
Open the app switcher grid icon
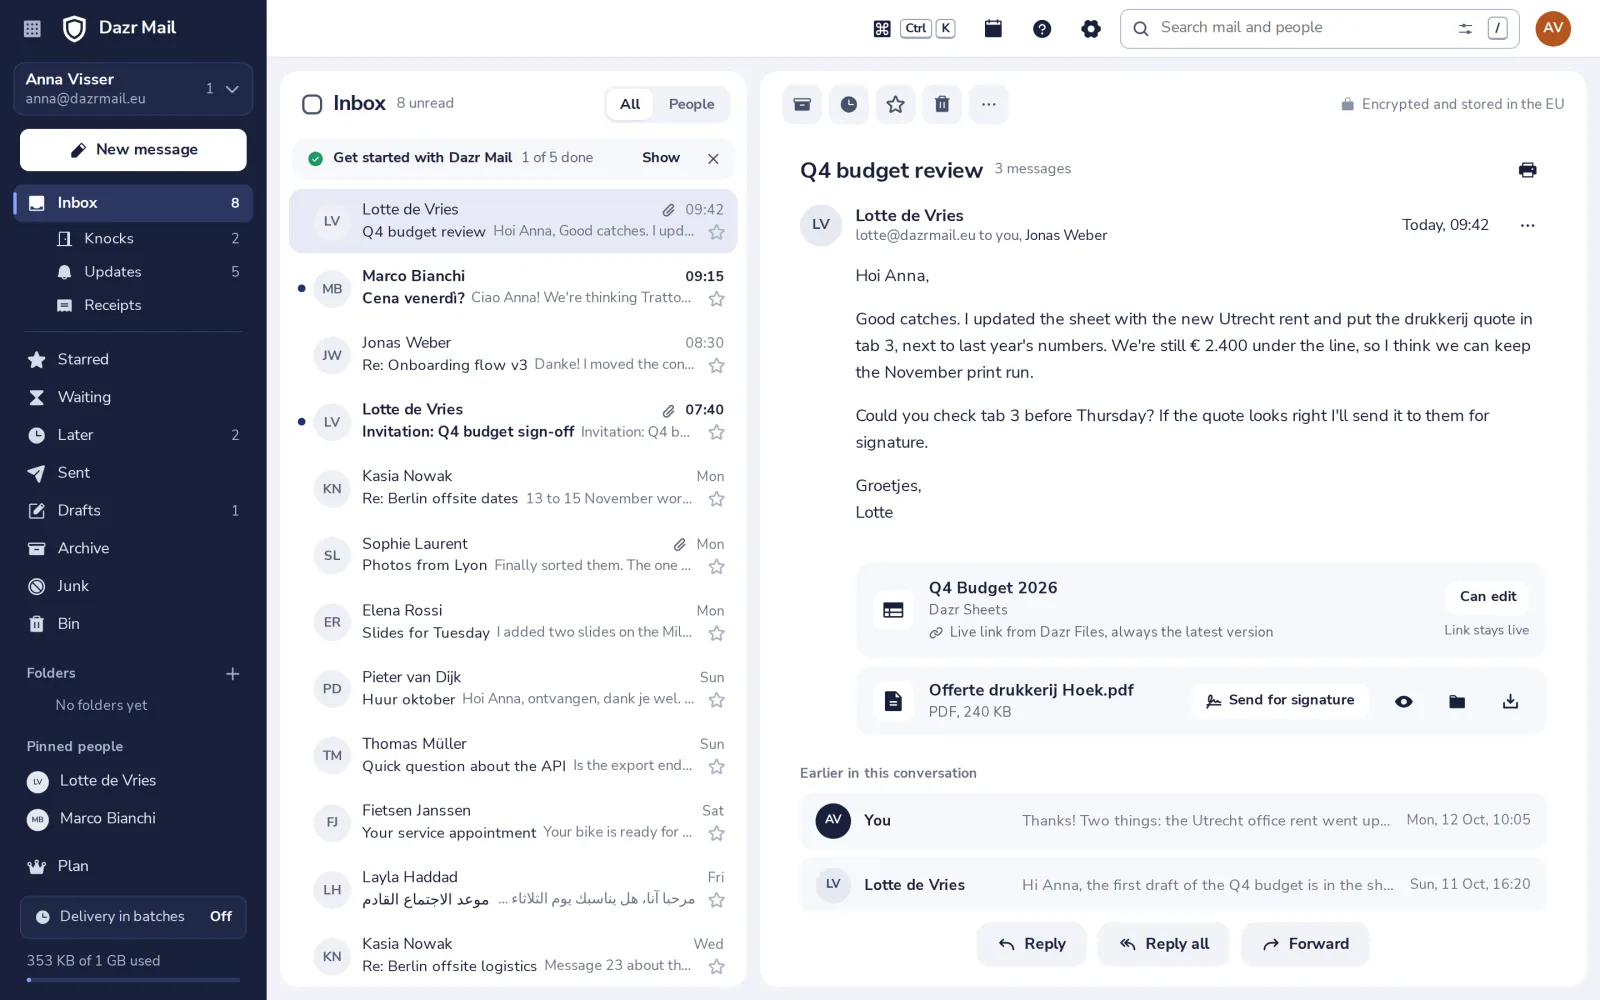(32, 28)
